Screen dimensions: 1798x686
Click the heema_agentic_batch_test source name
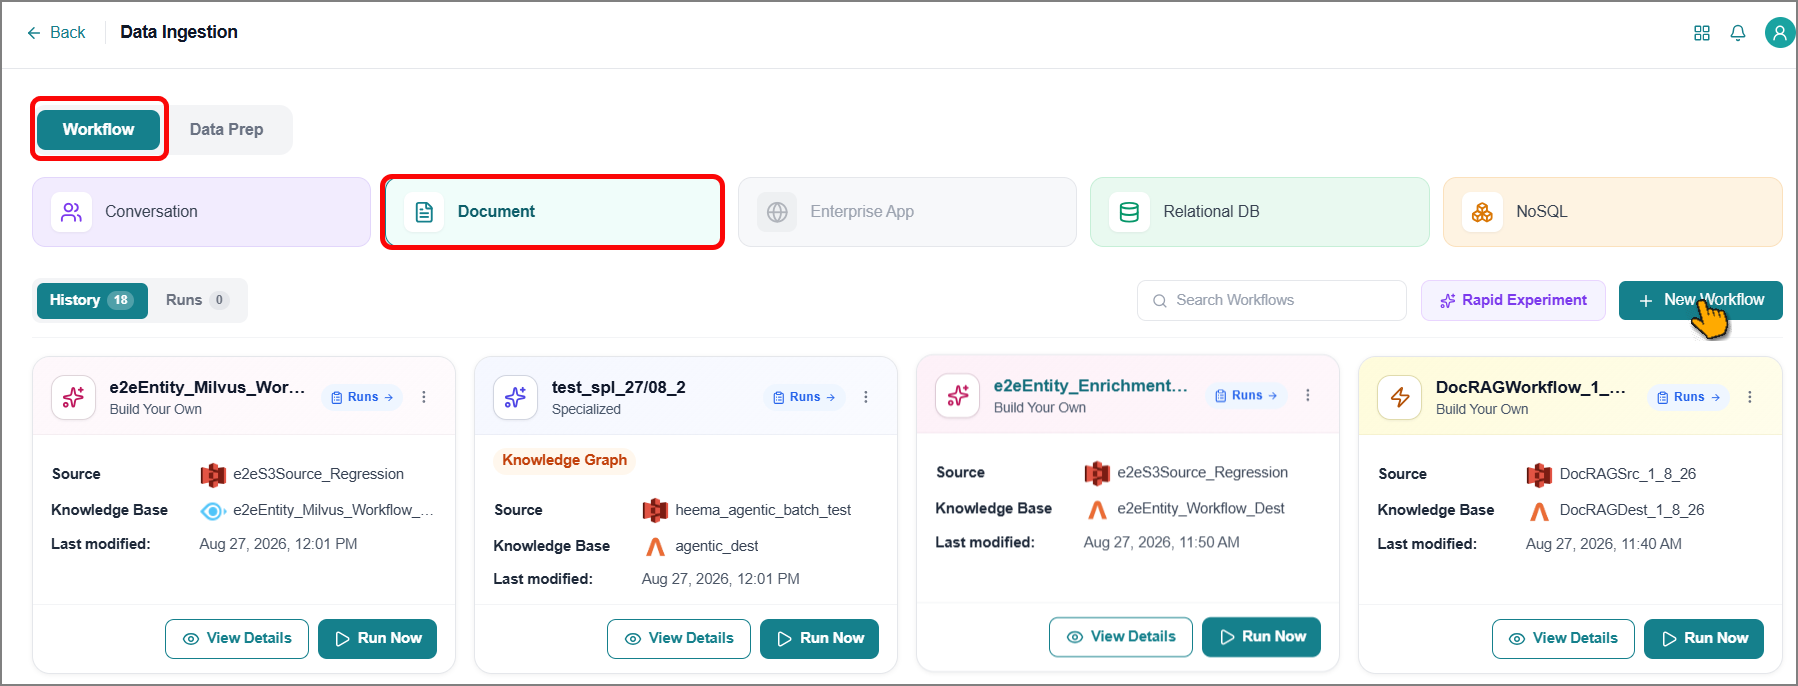click(x=763, y=510)
